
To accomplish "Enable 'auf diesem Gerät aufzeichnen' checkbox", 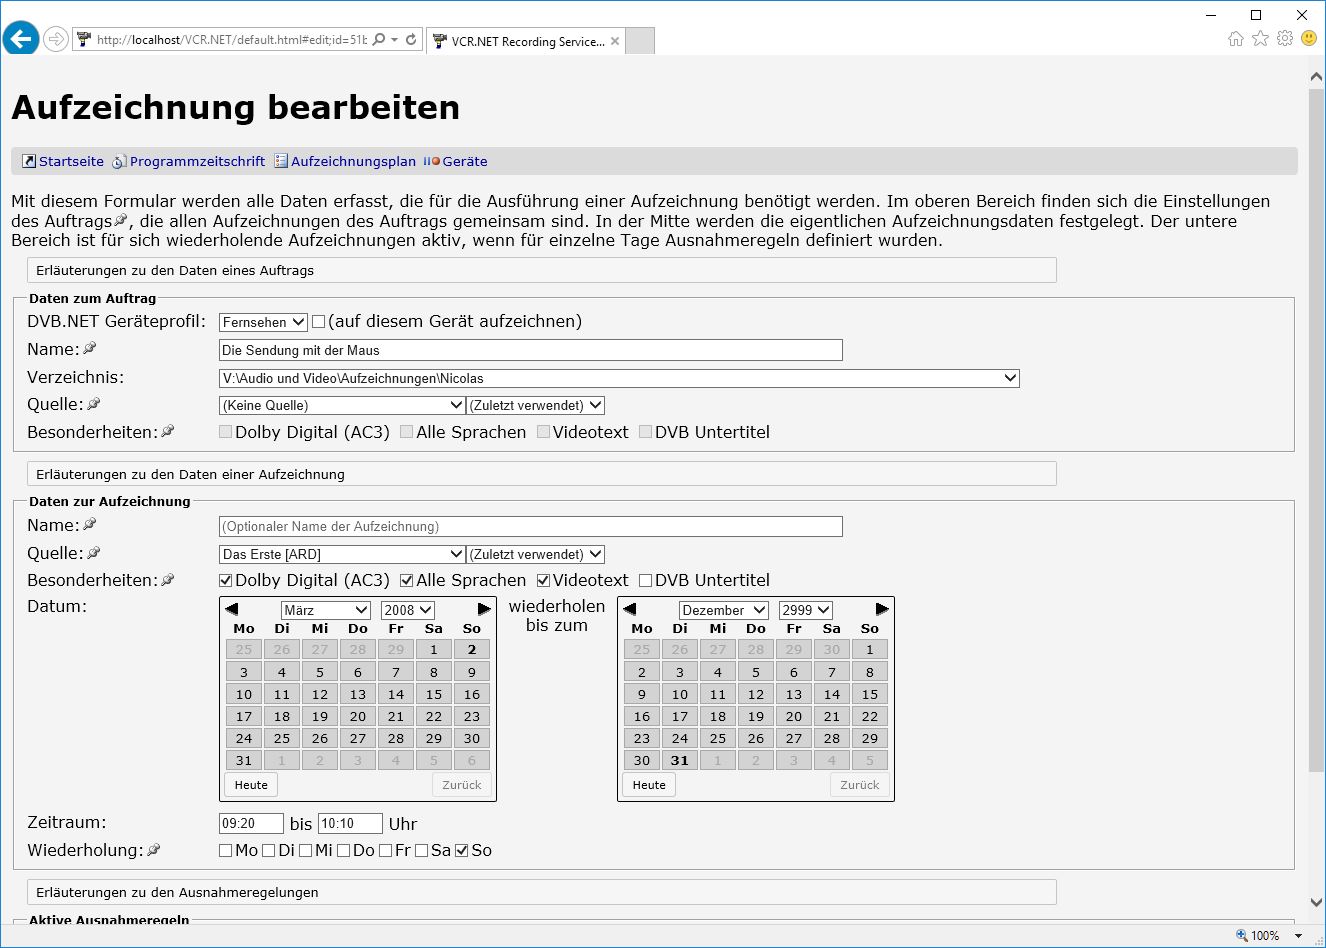I will [x=319, y=322].
